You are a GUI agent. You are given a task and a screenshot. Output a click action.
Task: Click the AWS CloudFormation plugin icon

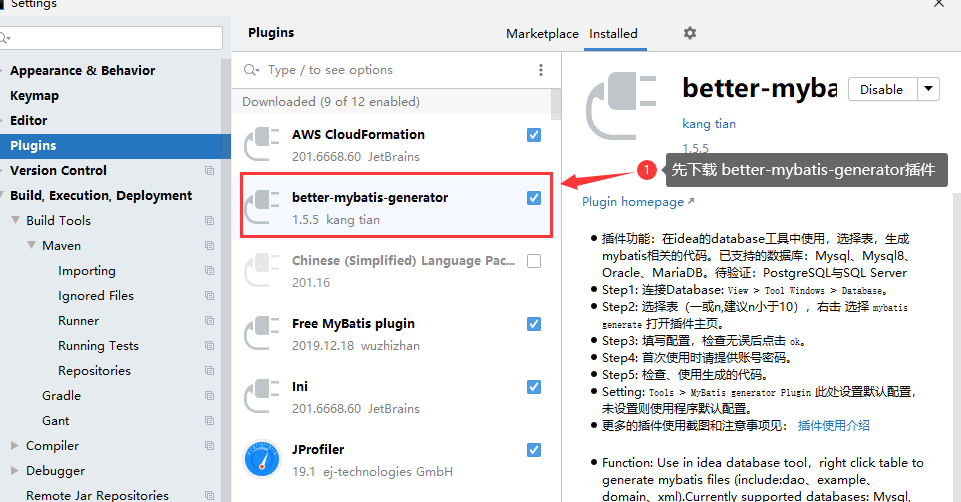pos(262,145)
